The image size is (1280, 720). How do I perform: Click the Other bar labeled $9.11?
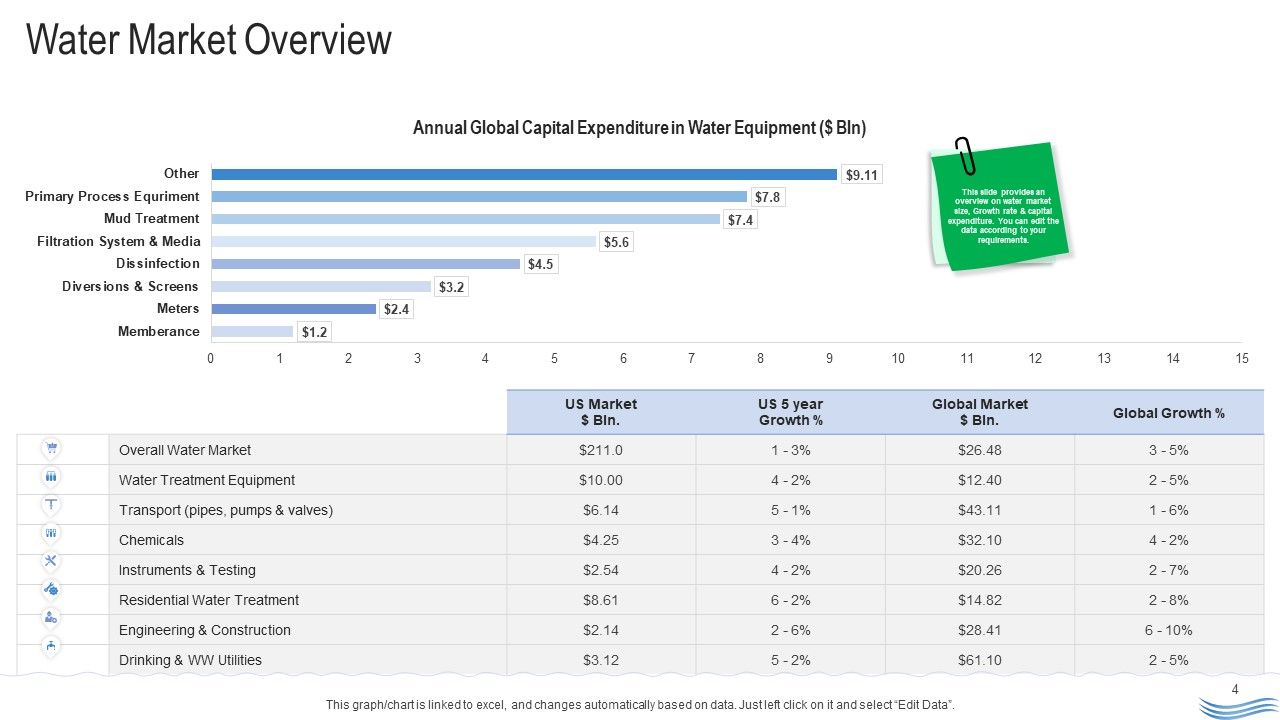524,174
